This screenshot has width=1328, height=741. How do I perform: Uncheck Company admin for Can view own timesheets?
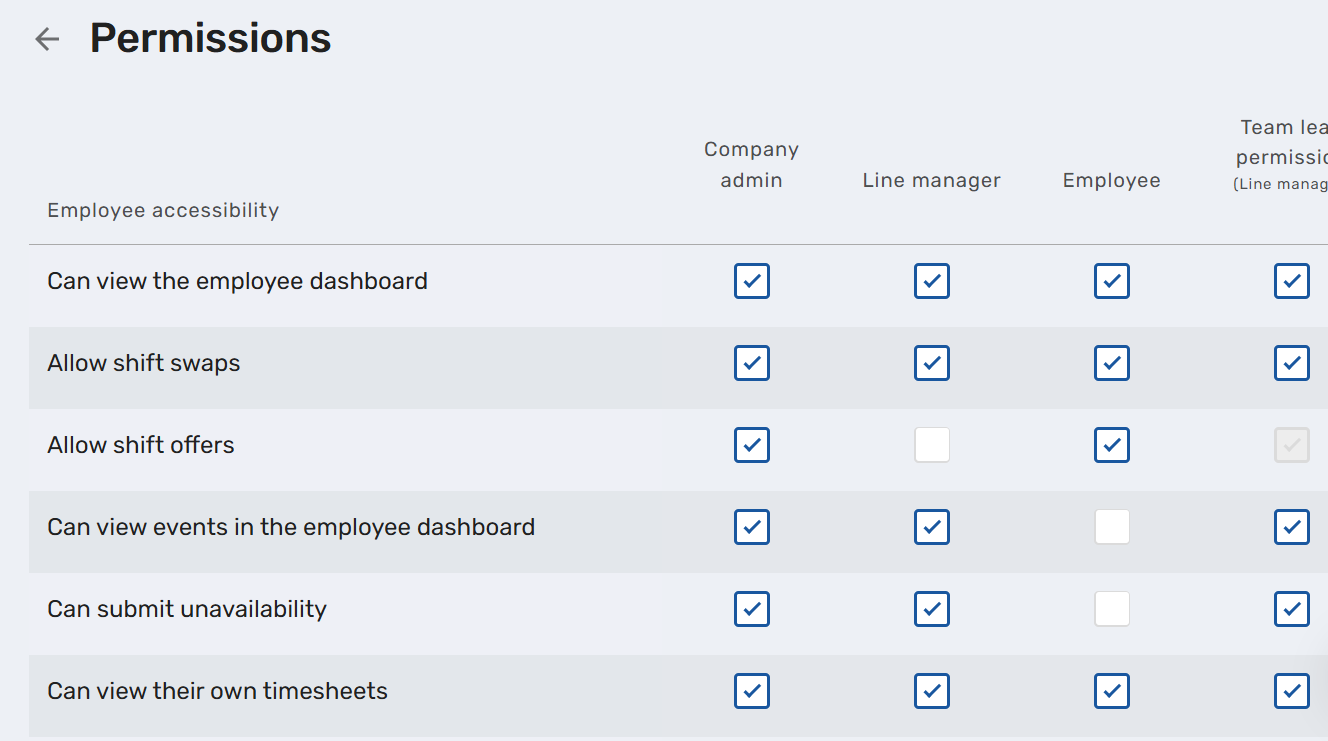coord(751,691)
